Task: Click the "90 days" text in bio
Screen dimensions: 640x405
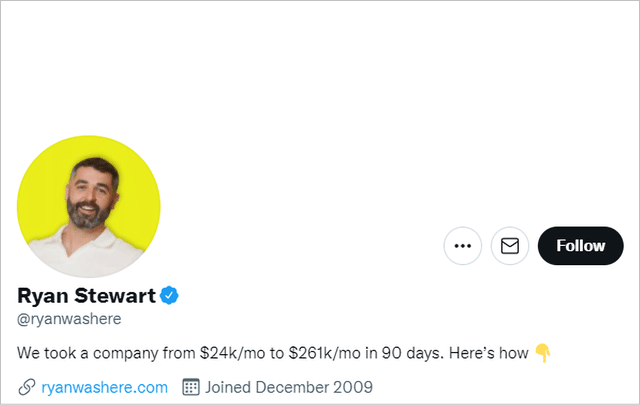Action: [x=413, y=353]
